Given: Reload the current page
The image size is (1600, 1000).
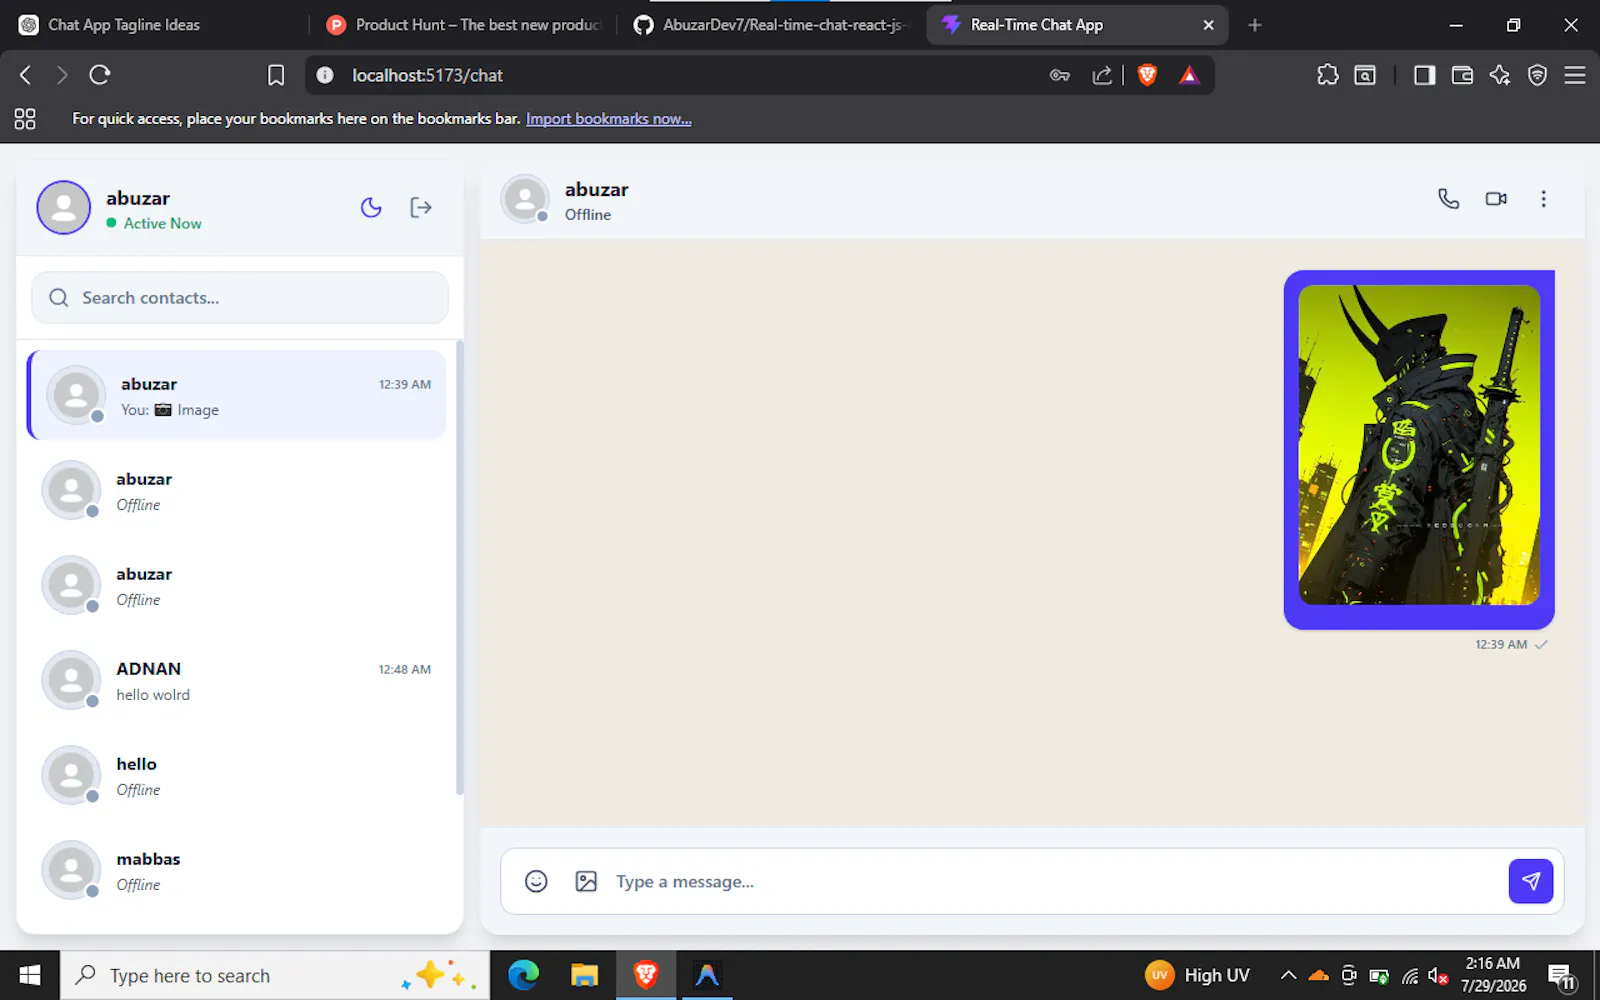Looking at the screenshot, I should (99, 75).
